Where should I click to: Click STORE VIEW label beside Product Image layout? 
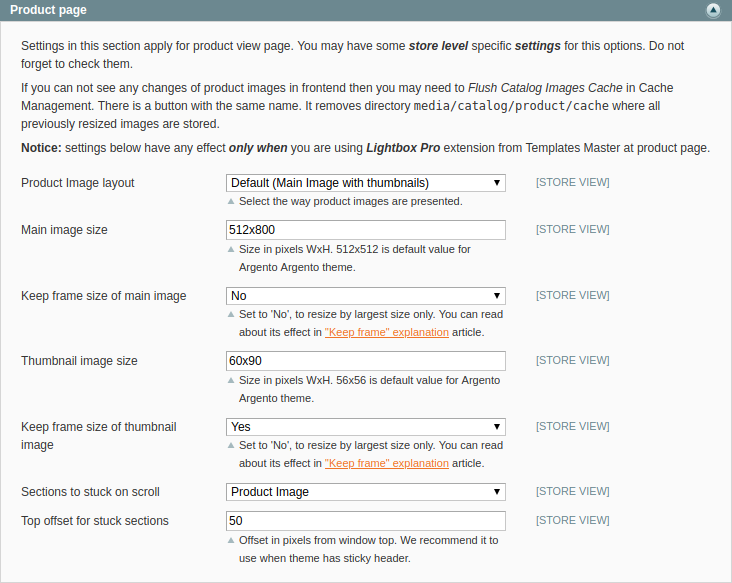tap(573, 183)
